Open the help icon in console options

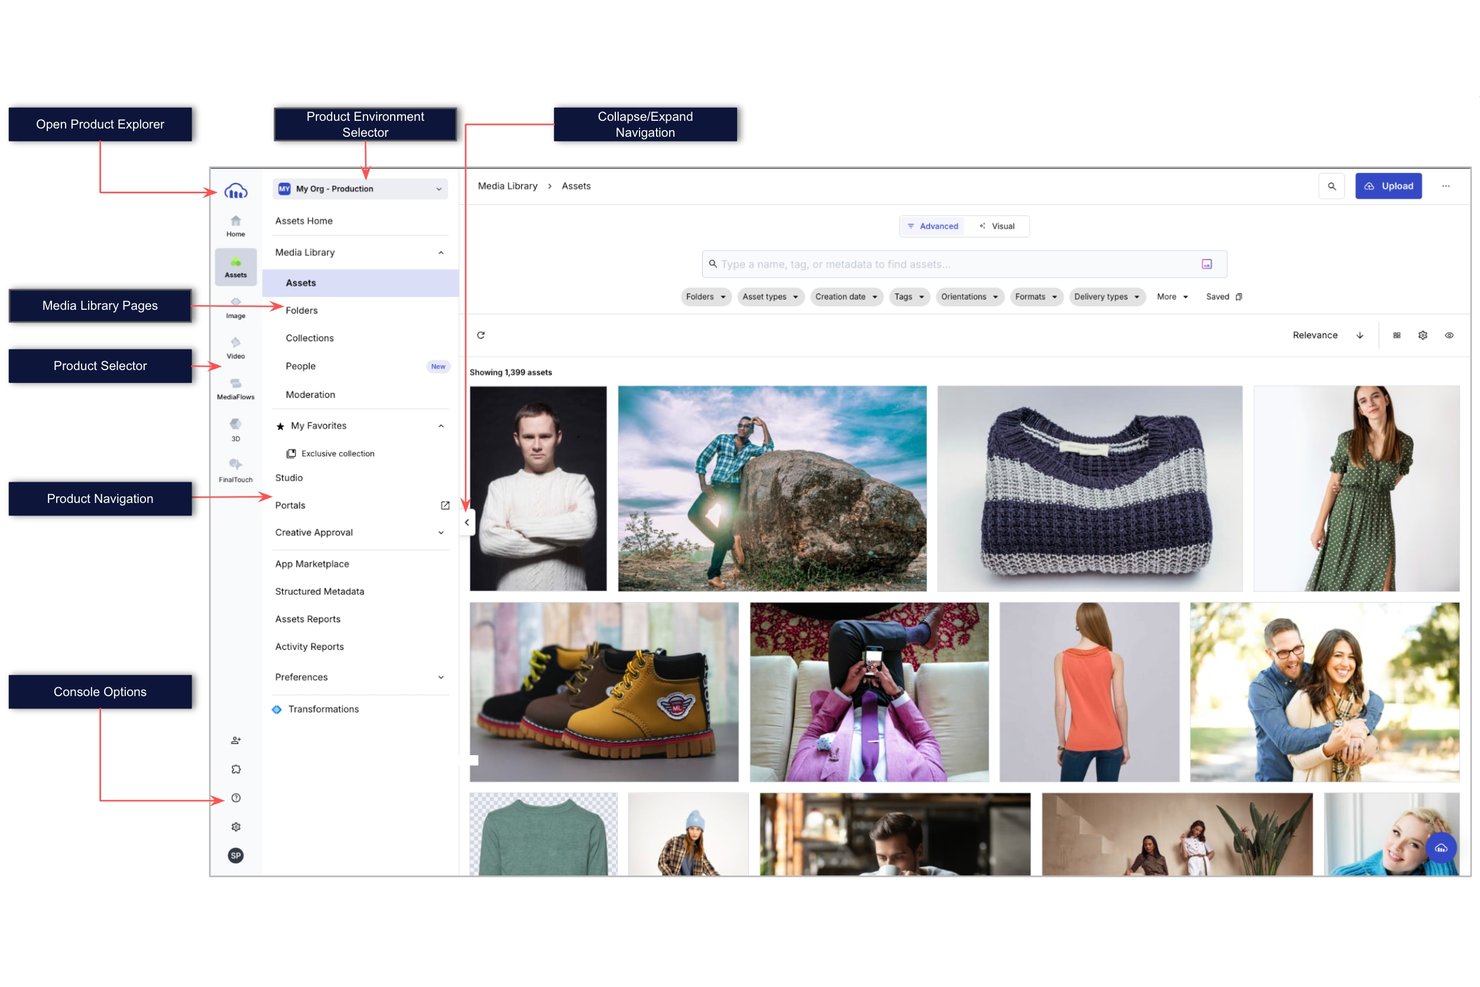(236, 798)
